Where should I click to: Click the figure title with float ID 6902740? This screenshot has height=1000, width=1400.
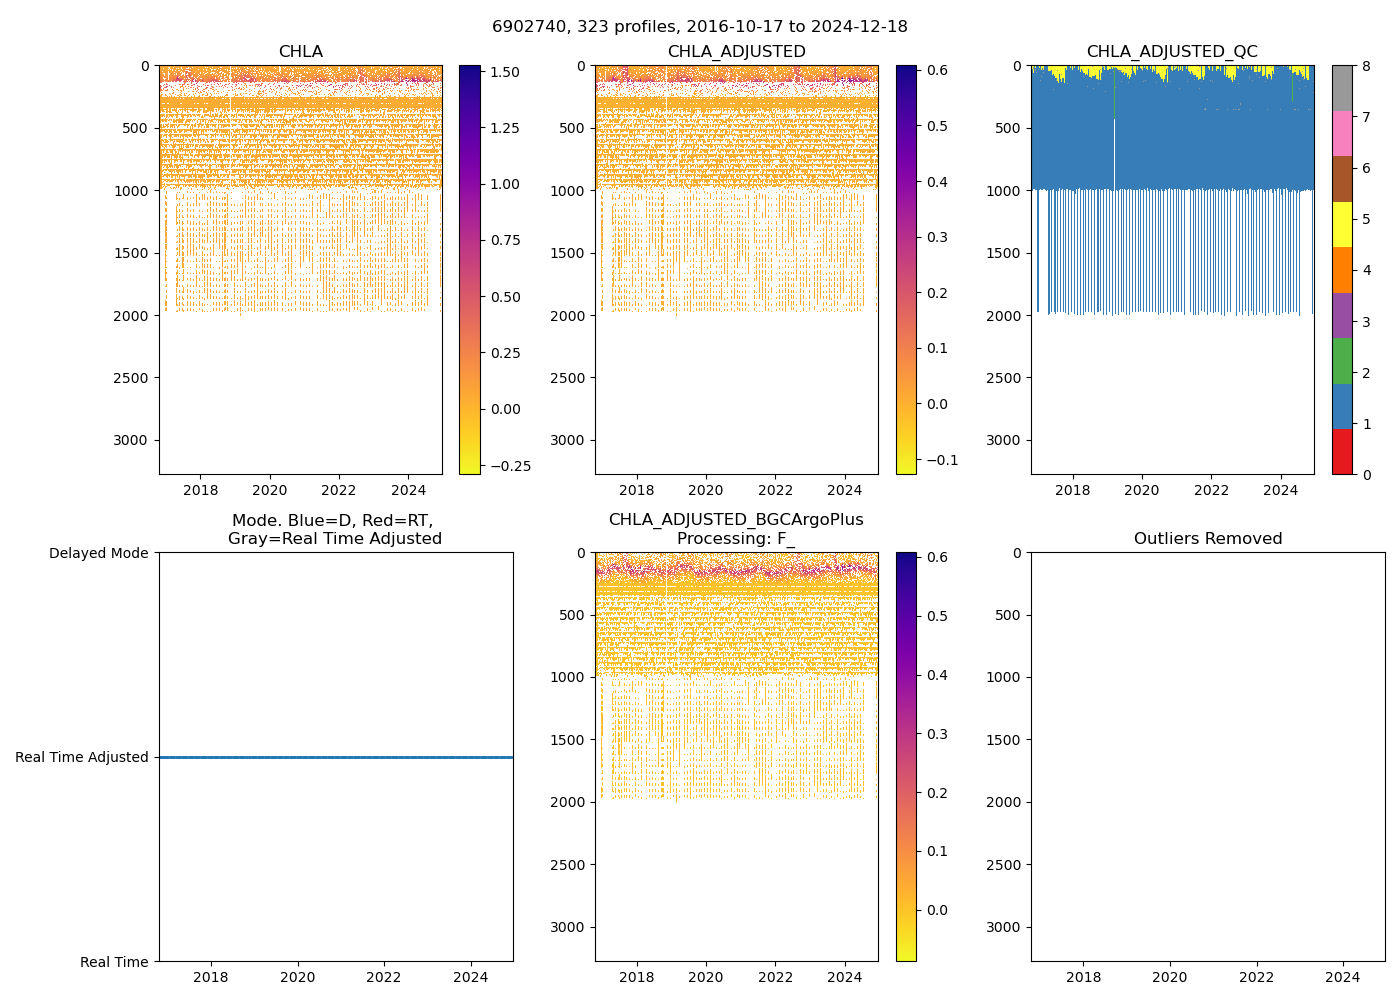click(x=699, y=27)
